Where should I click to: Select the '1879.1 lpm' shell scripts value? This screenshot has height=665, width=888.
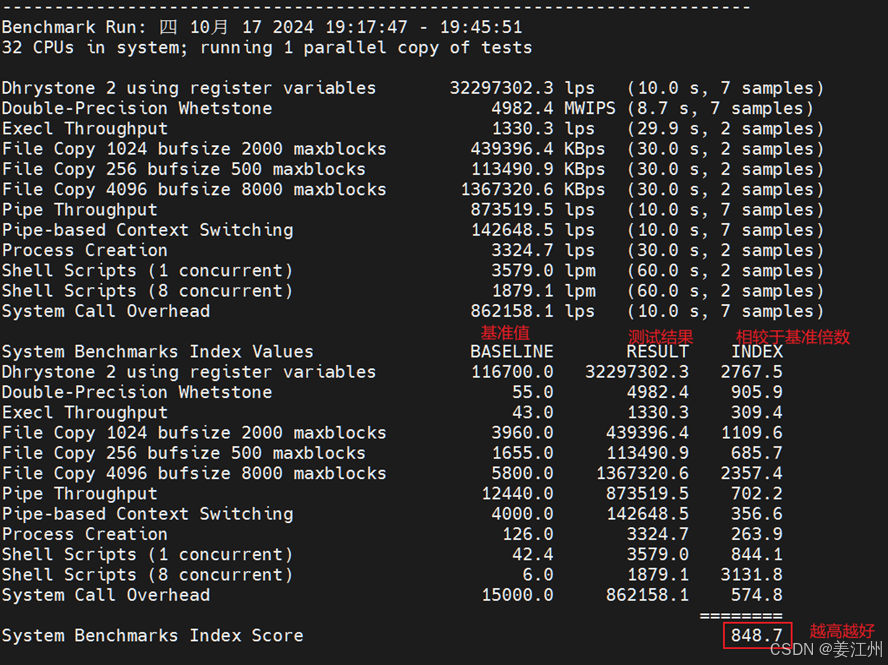[x=543, y=291]
